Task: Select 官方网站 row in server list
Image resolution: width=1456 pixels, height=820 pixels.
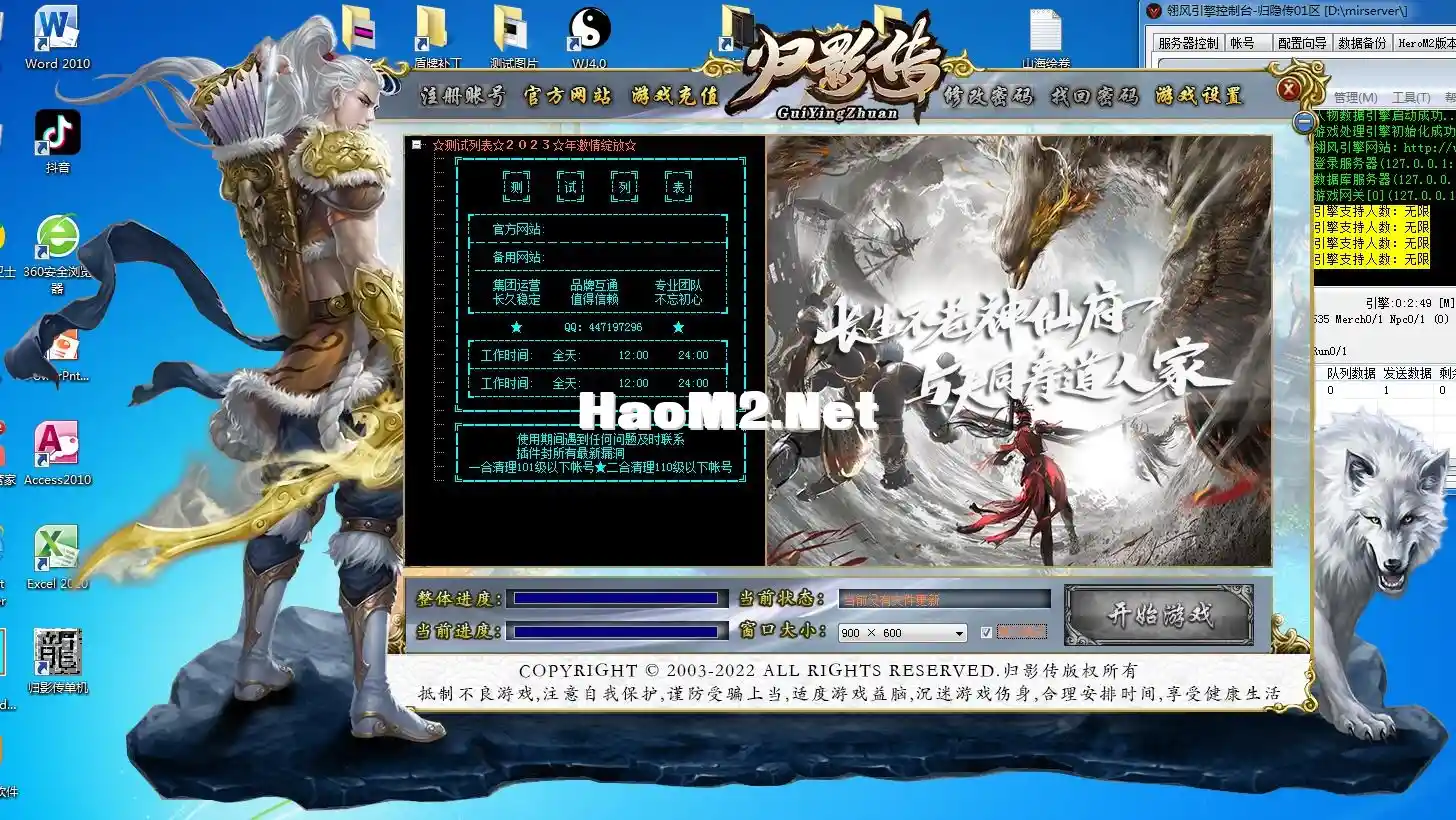Action: click(x=597, y=229)
